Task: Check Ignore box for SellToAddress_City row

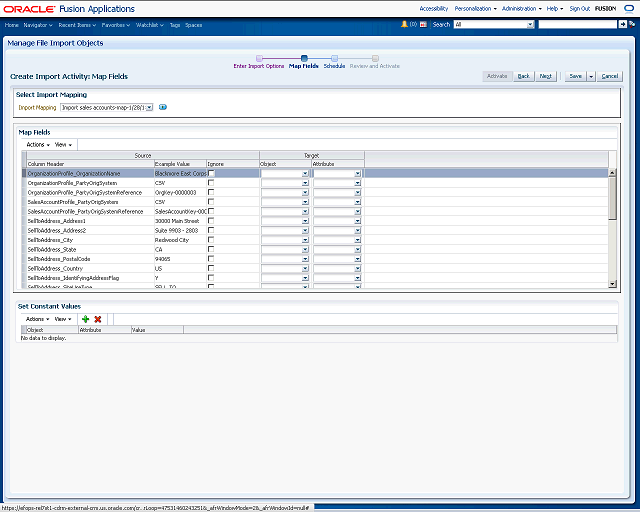Action: click(x=211, y=240)
